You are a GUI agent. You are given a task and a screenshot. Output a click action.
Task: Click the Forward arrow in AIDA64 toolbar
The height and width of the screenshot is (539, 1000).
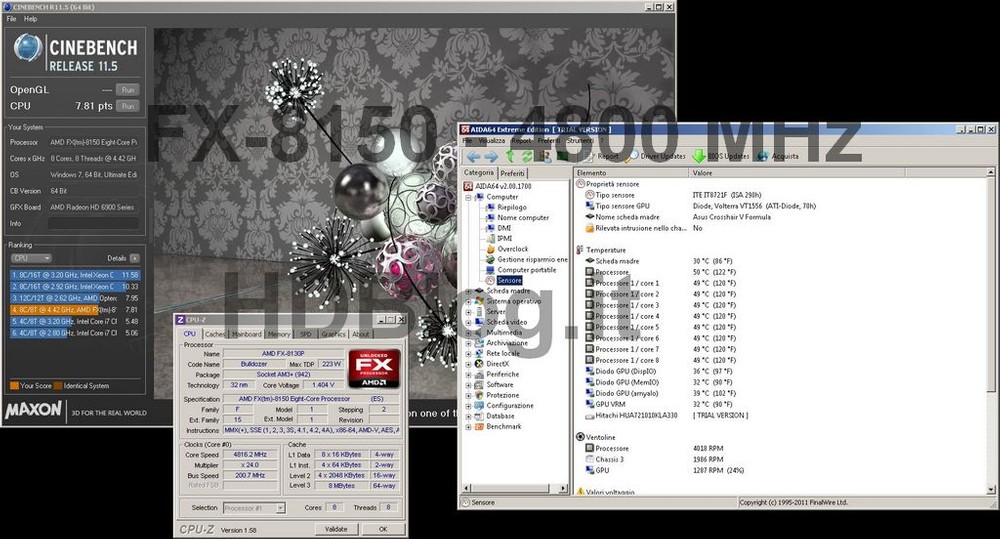coord(491,156)
